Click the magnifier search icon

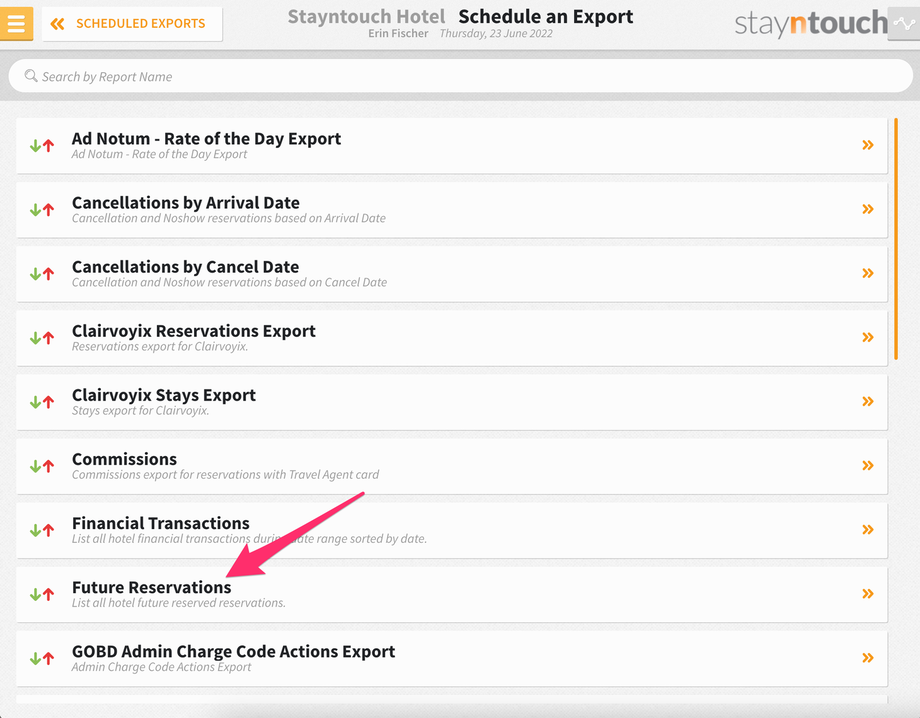click(x=31, y=76)
